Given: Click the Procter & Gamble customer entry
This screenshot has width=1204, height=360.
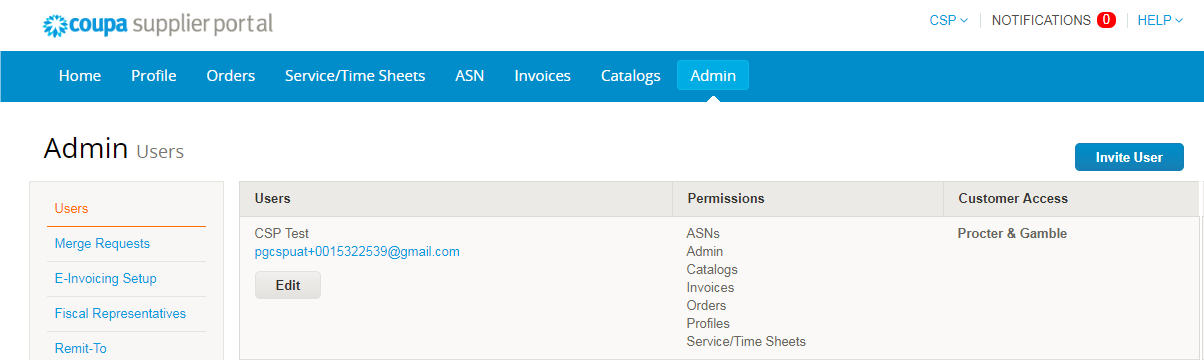Looking at the screenshot, I should tap(1012, 234).
